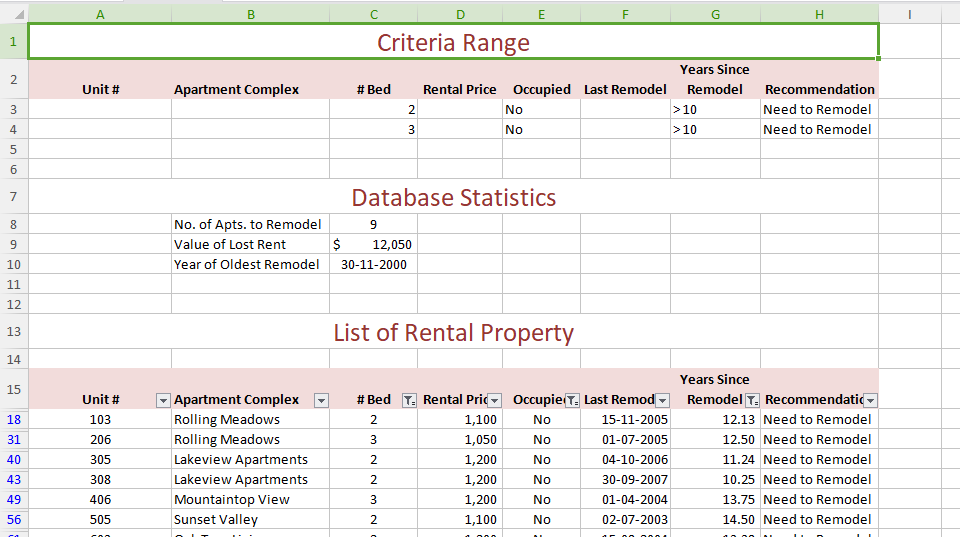
Task: Expand the Recommendation filter dropdown
Action: [x=870, y=400]
